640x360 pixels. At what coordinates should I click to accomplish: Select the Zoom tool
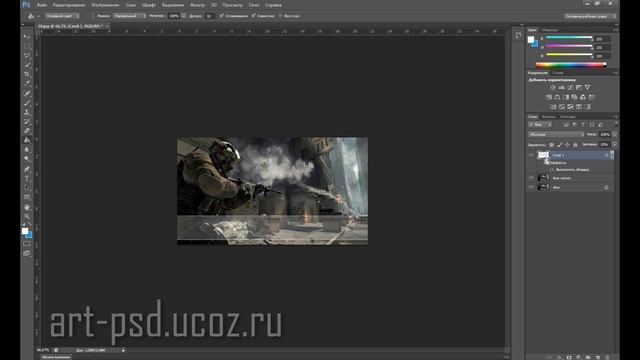(x=27, y=216)
